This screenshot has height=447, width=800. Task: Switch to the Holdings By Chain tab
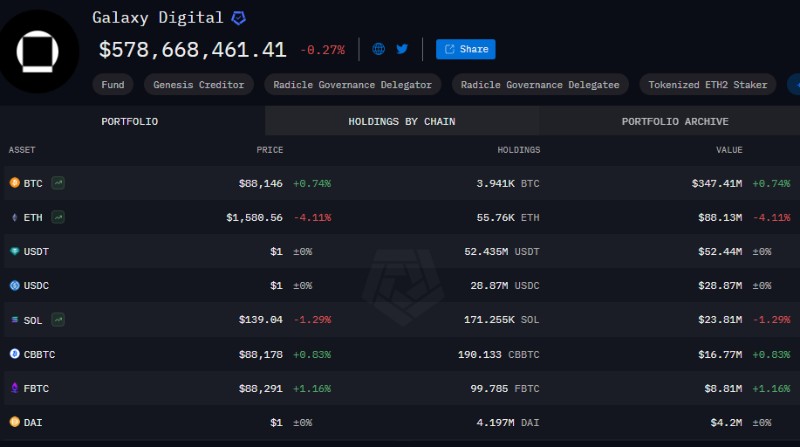click(x=401, y=121)
